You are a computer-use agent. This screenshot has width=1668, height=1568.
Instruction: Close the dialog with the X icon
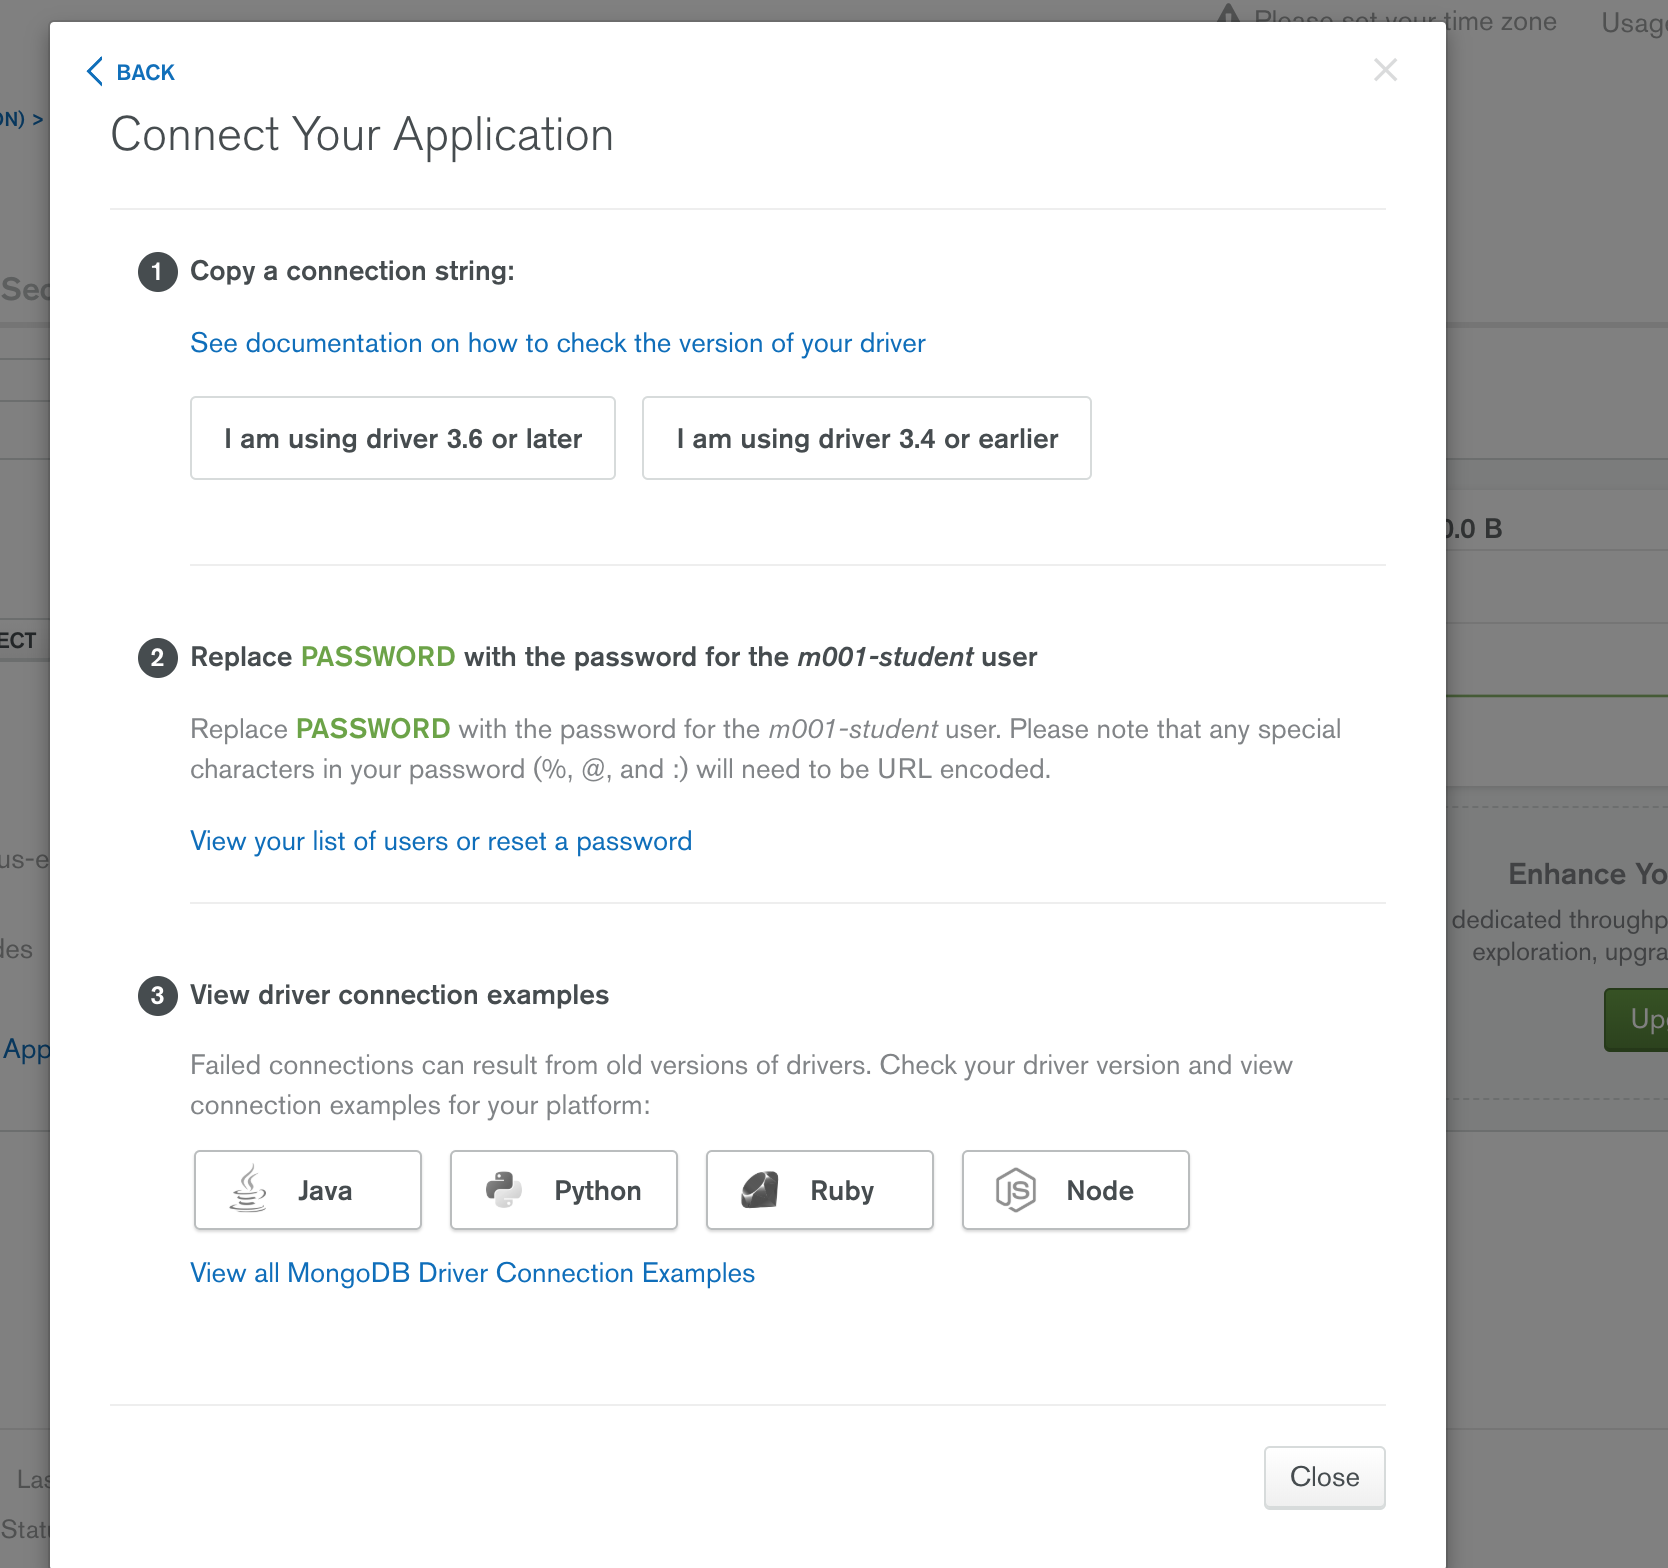pos(1385,70)
